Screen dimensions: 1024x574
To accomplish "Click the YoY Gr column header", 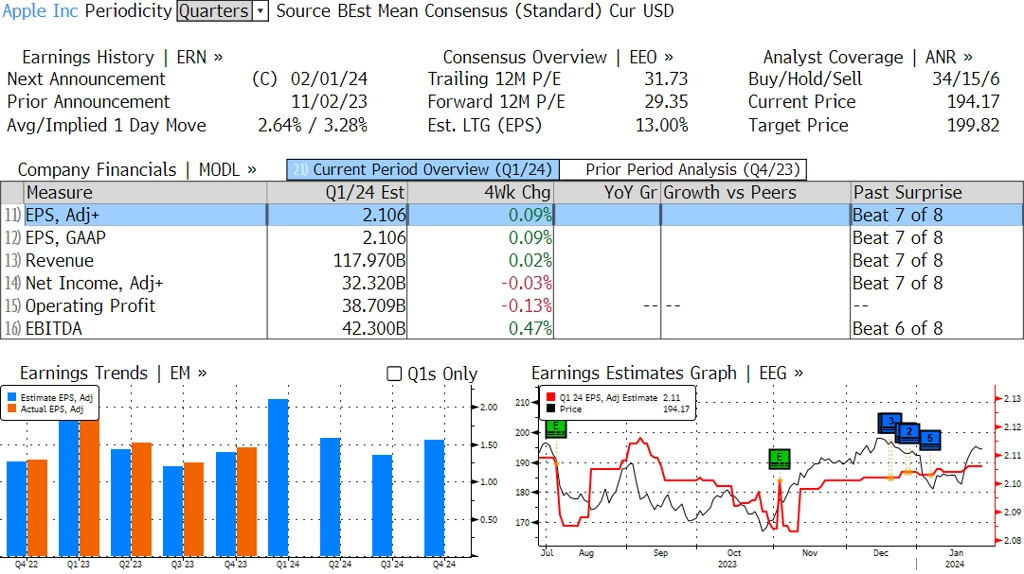I will point(607,193).
